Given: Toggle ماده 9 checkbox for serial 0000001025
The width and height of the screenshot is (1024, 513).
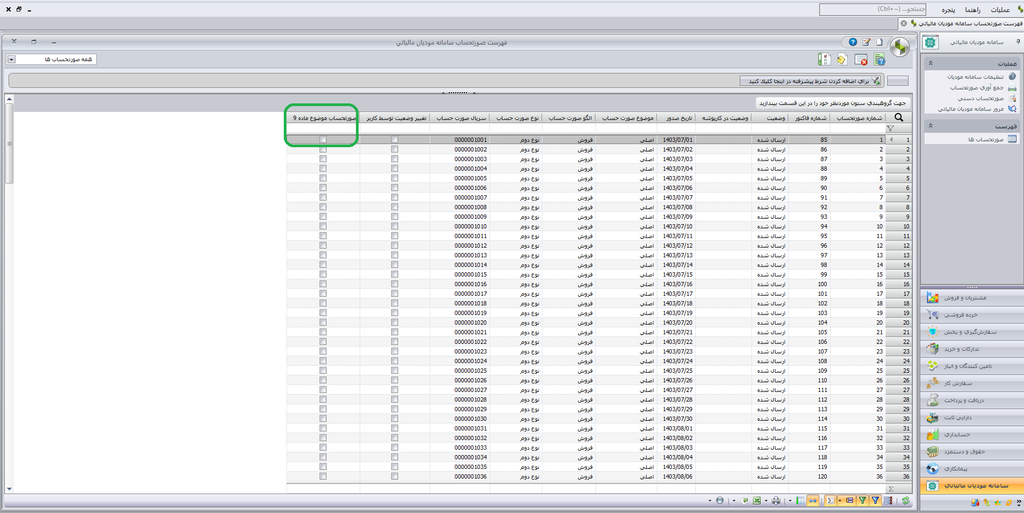Looking at the screenshot, I should pos(323,371).
